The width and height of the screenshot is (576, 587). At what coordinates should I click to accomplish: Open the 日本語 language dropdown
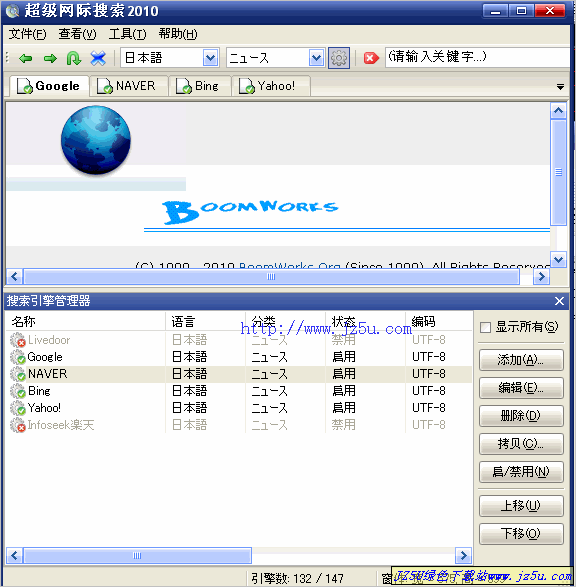point(211,58)
